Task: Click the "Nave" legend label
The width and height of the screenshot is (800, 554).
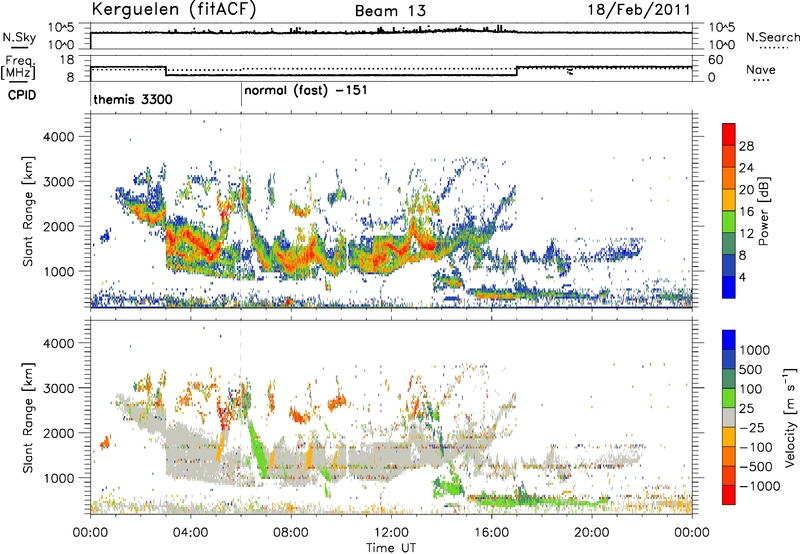Action: 761,69
